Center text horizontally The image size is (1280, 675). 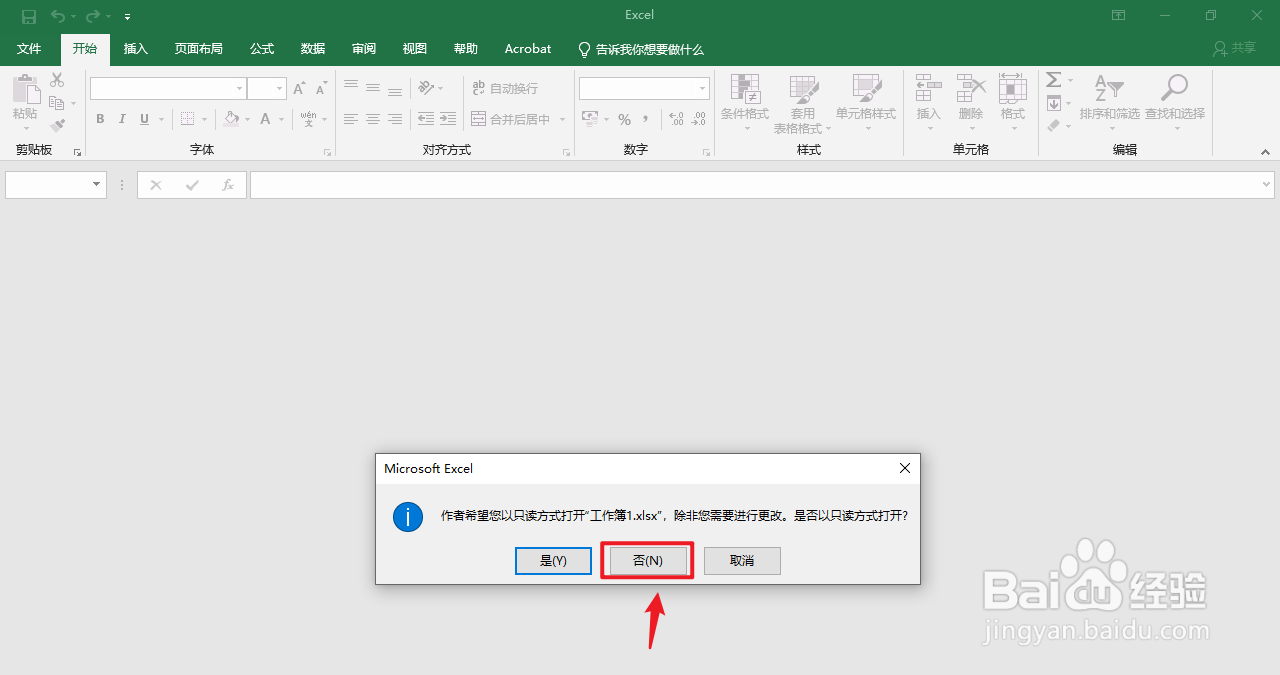click(372, 119)
